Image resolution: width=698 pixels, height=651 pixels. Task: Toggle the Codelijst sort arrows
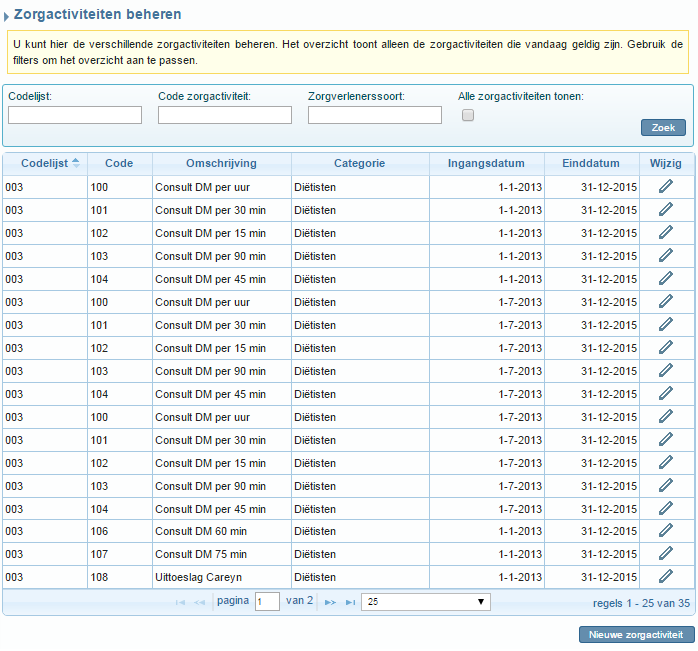pyautogui.click(x=76, y=163)
